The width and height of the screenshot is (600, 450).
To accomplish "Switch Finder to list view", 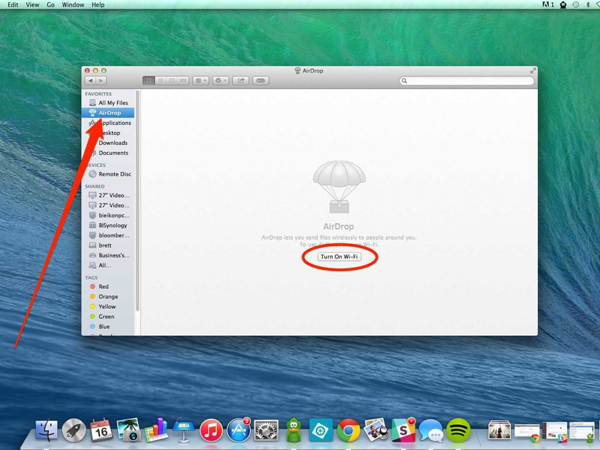I will pos(160,81).
